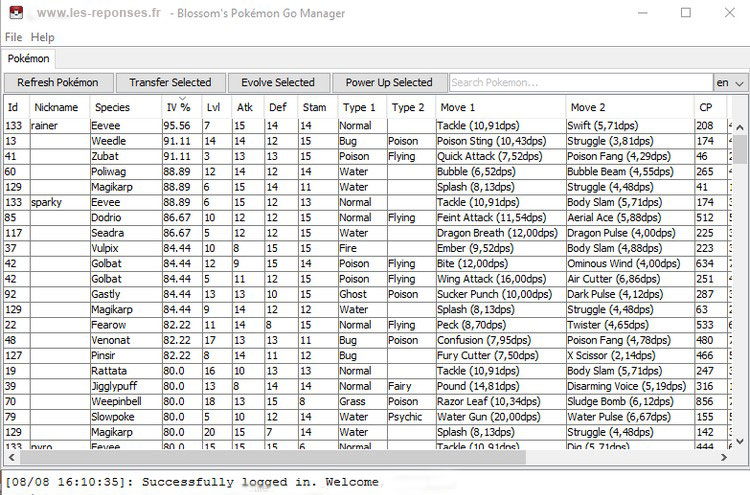750x495 pixels.
Task: Click the CP value 856 cell
Action: [710, 401]
